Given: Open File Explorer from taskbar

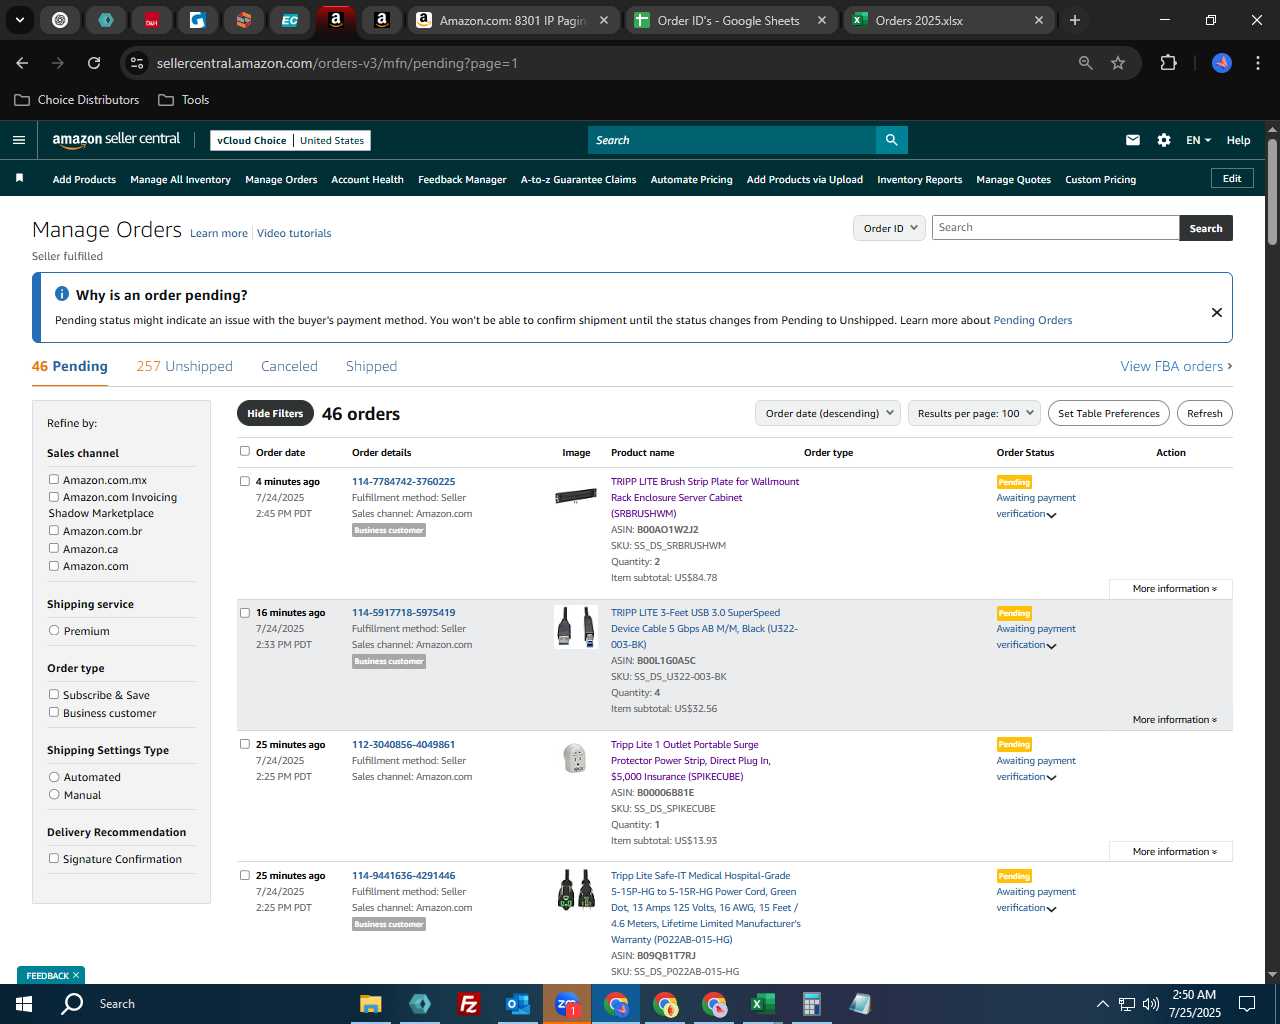Looking at the screenshot, I should pos(371,1004).
